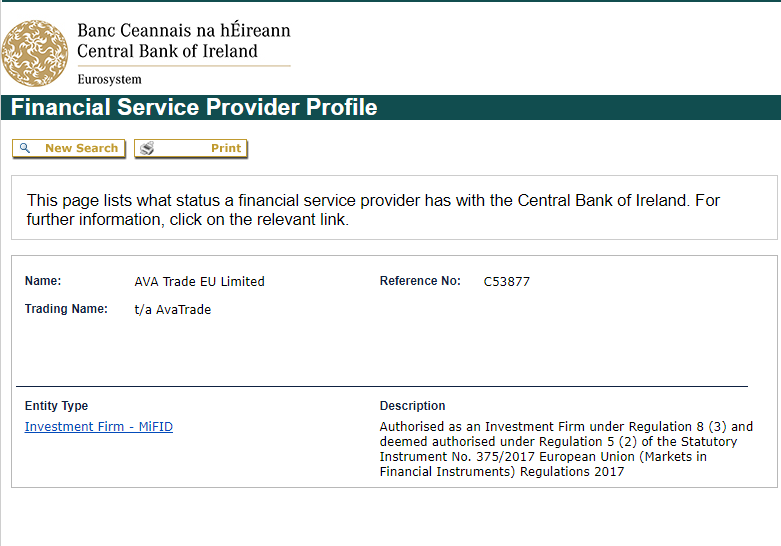This screenshot has height=546, width=781.
Task: Click the Name field label
Action: tap(43, 281)
